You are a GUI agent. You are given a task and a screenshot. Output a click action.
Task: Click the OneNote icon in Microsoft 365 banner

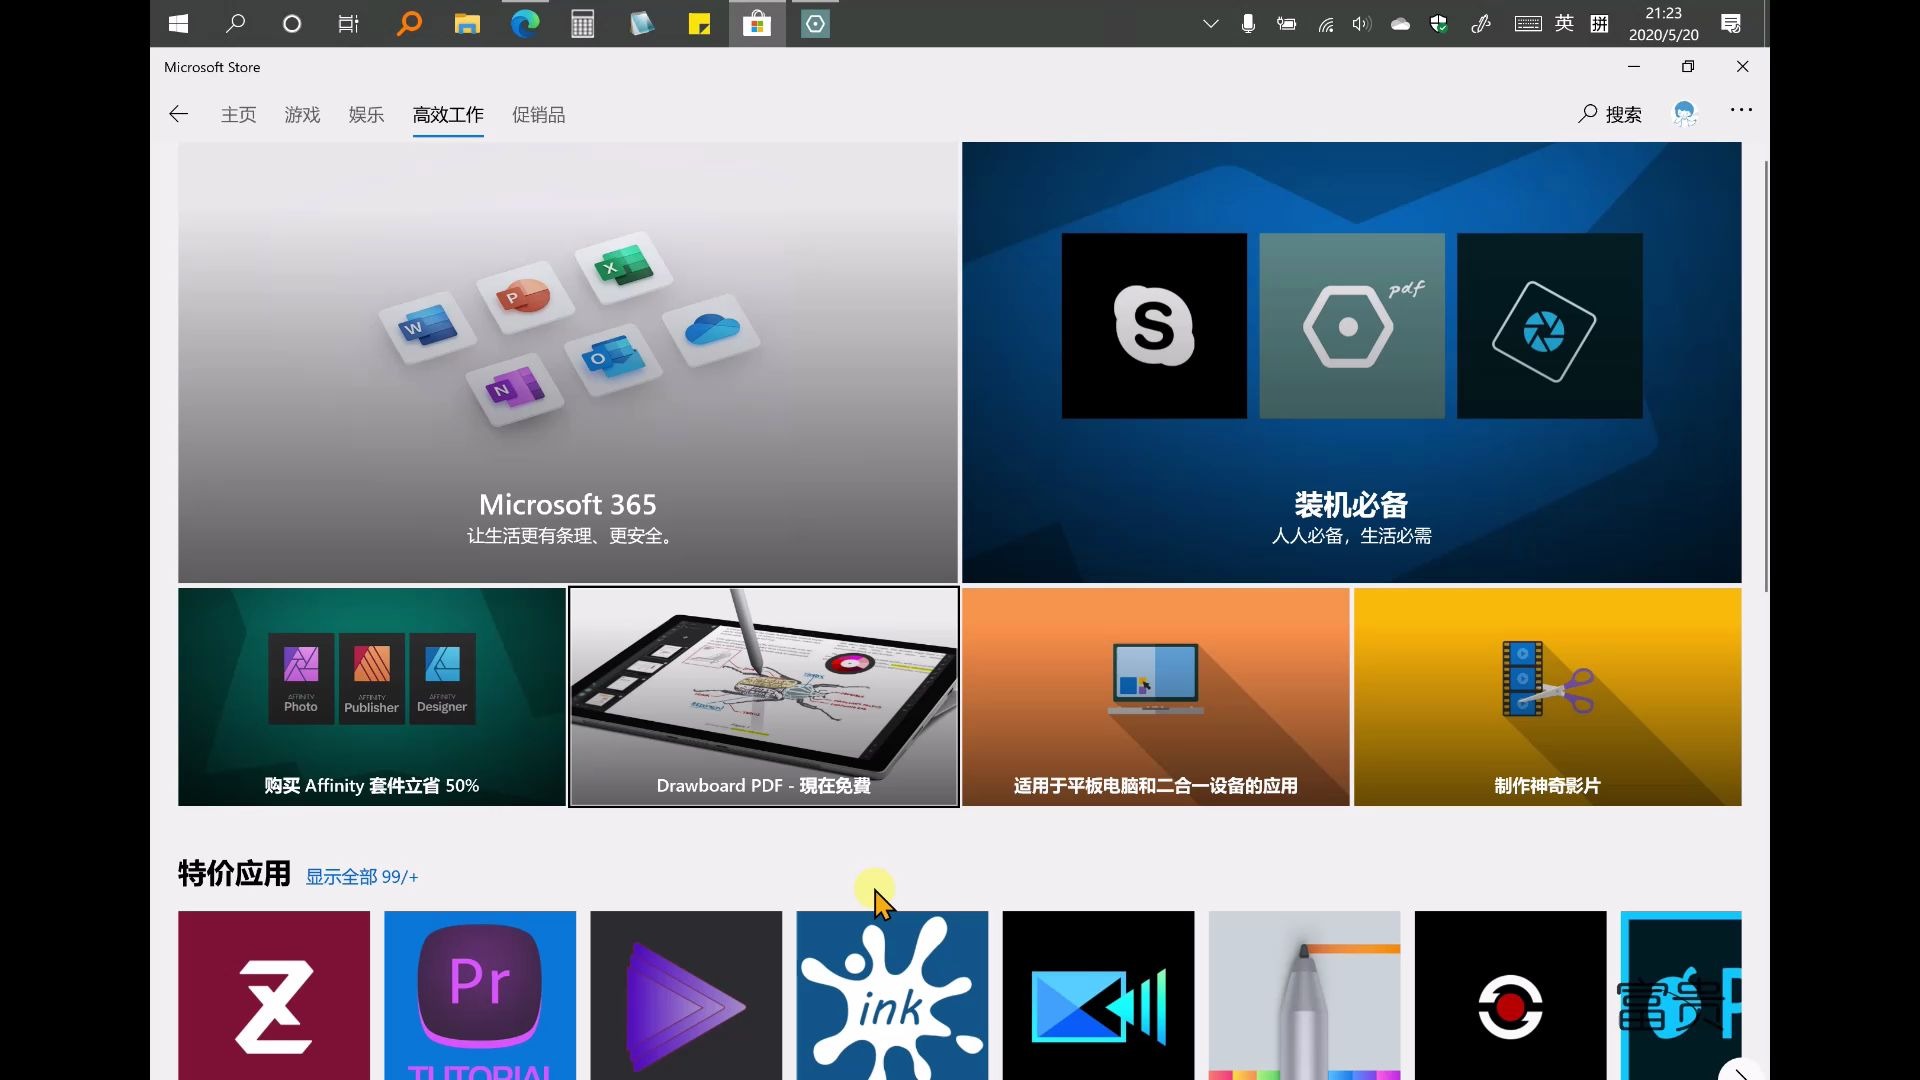tap(514, 388)
